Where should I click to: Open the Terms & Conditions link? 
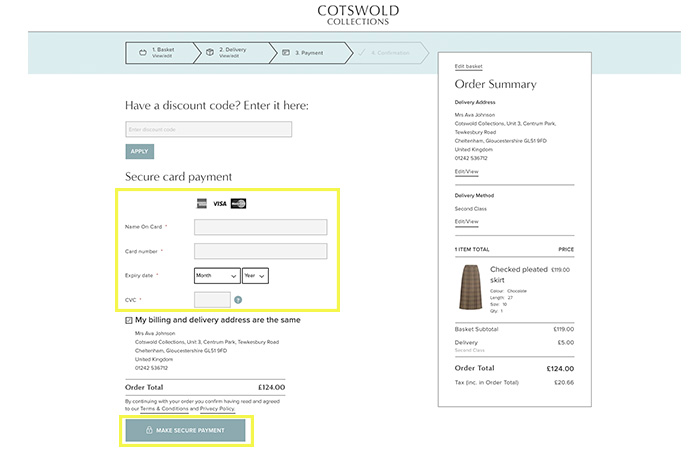point(165,409)
